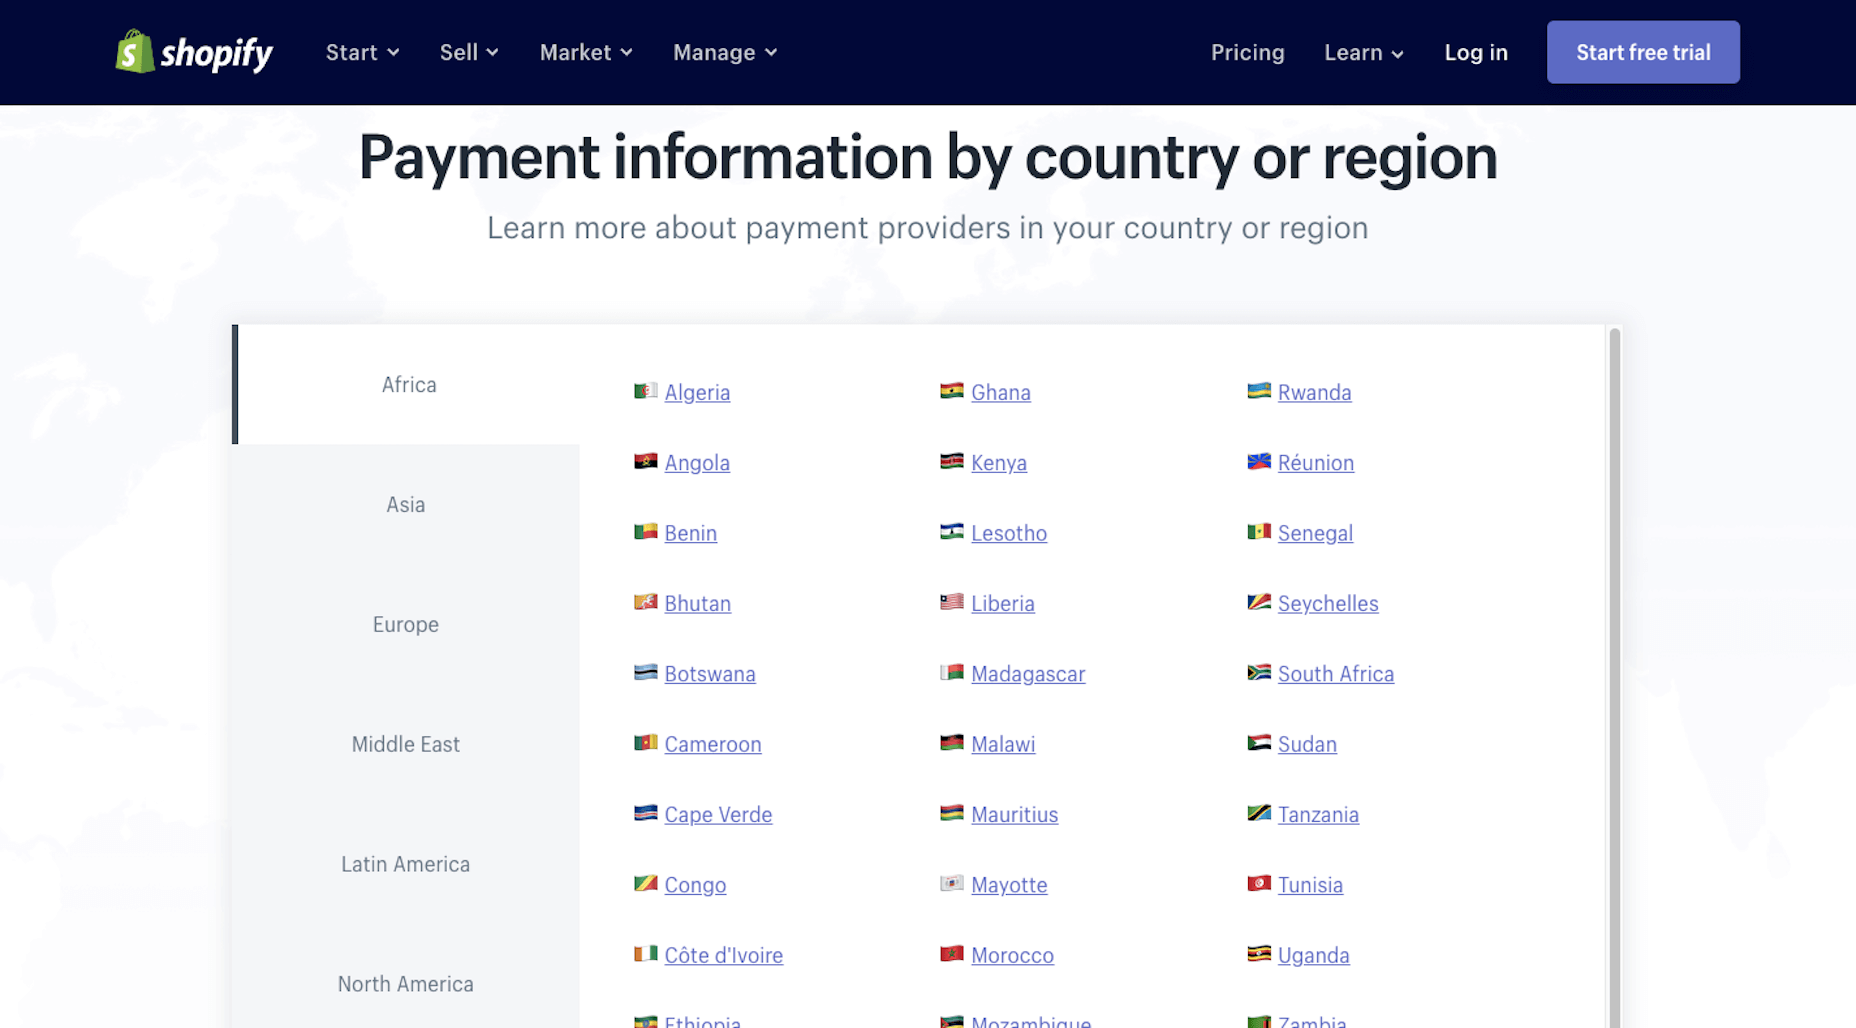Open the Uganda country link

click(x=1313, y=955)
